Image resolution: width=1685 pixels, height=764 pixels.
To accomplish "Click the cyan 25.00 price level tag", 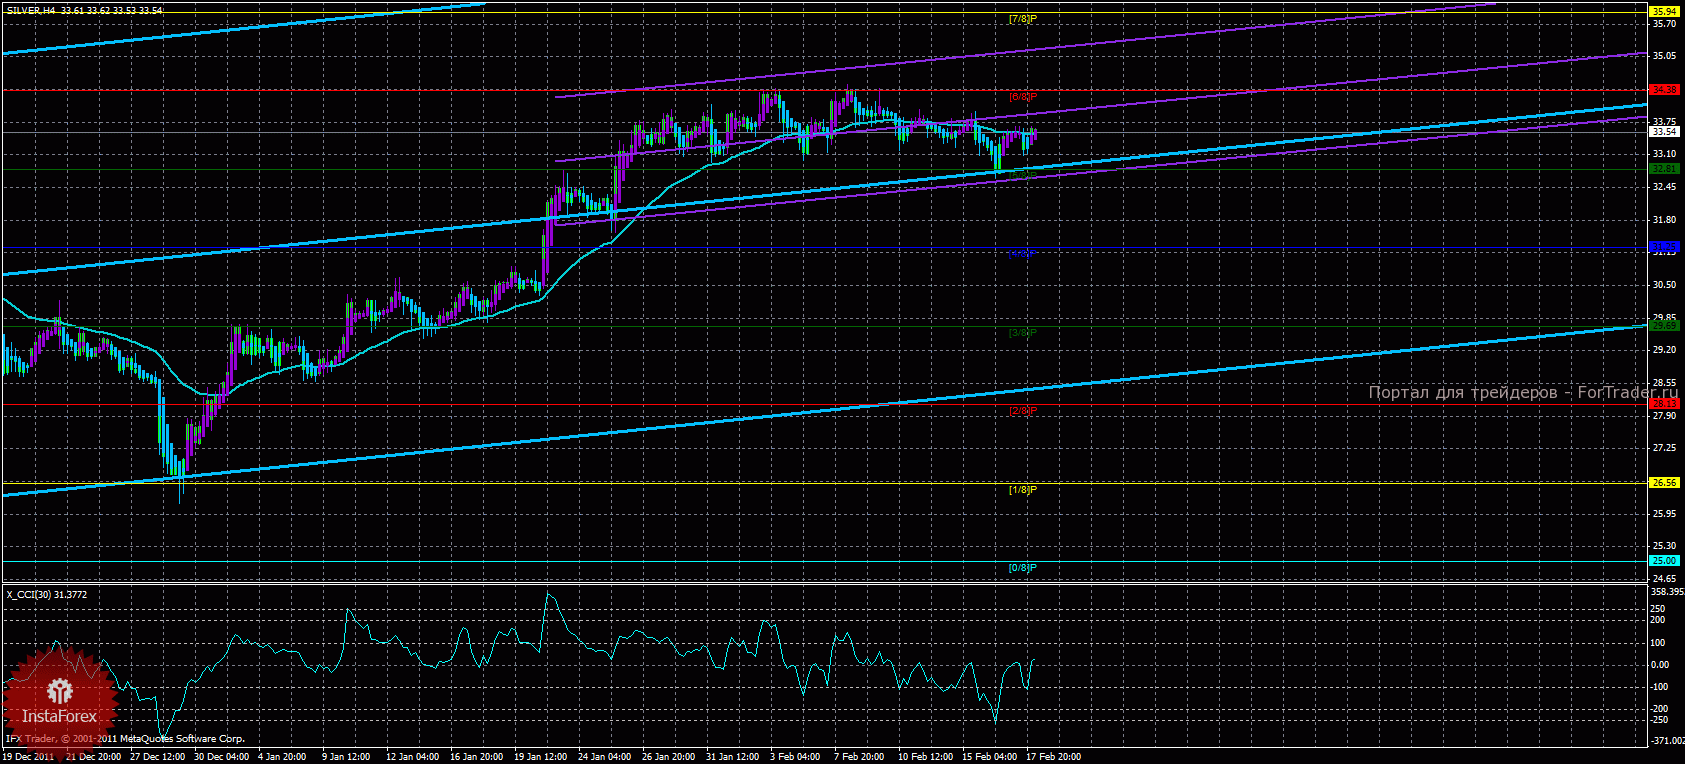I will pos(1664,561).
